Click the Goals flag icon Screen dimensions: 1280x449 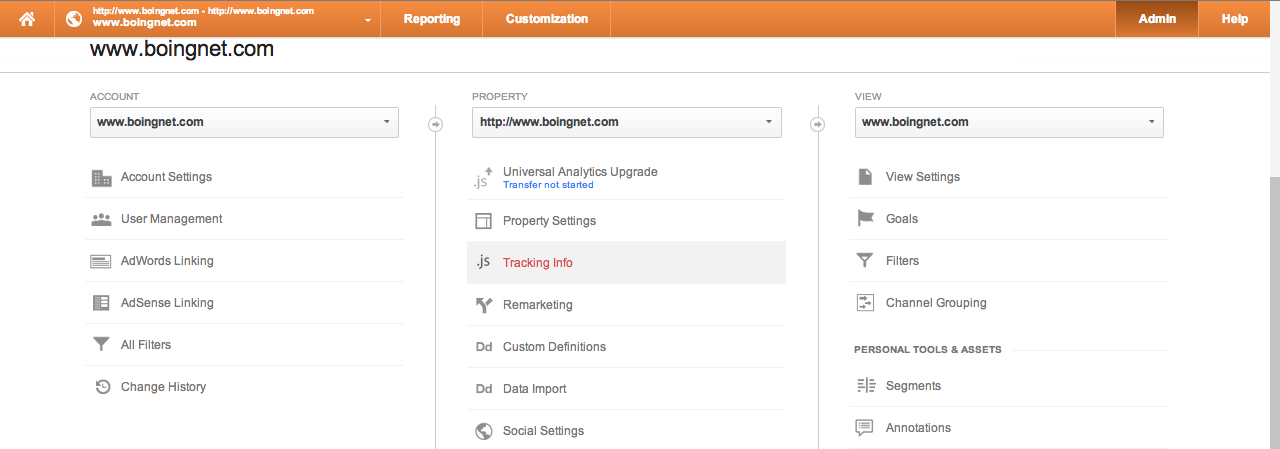865,219
